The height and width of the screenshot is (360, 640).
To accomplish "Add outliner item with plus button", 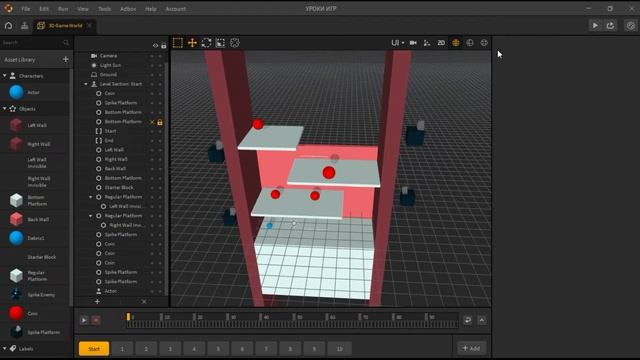I will [x=97, y=302].
